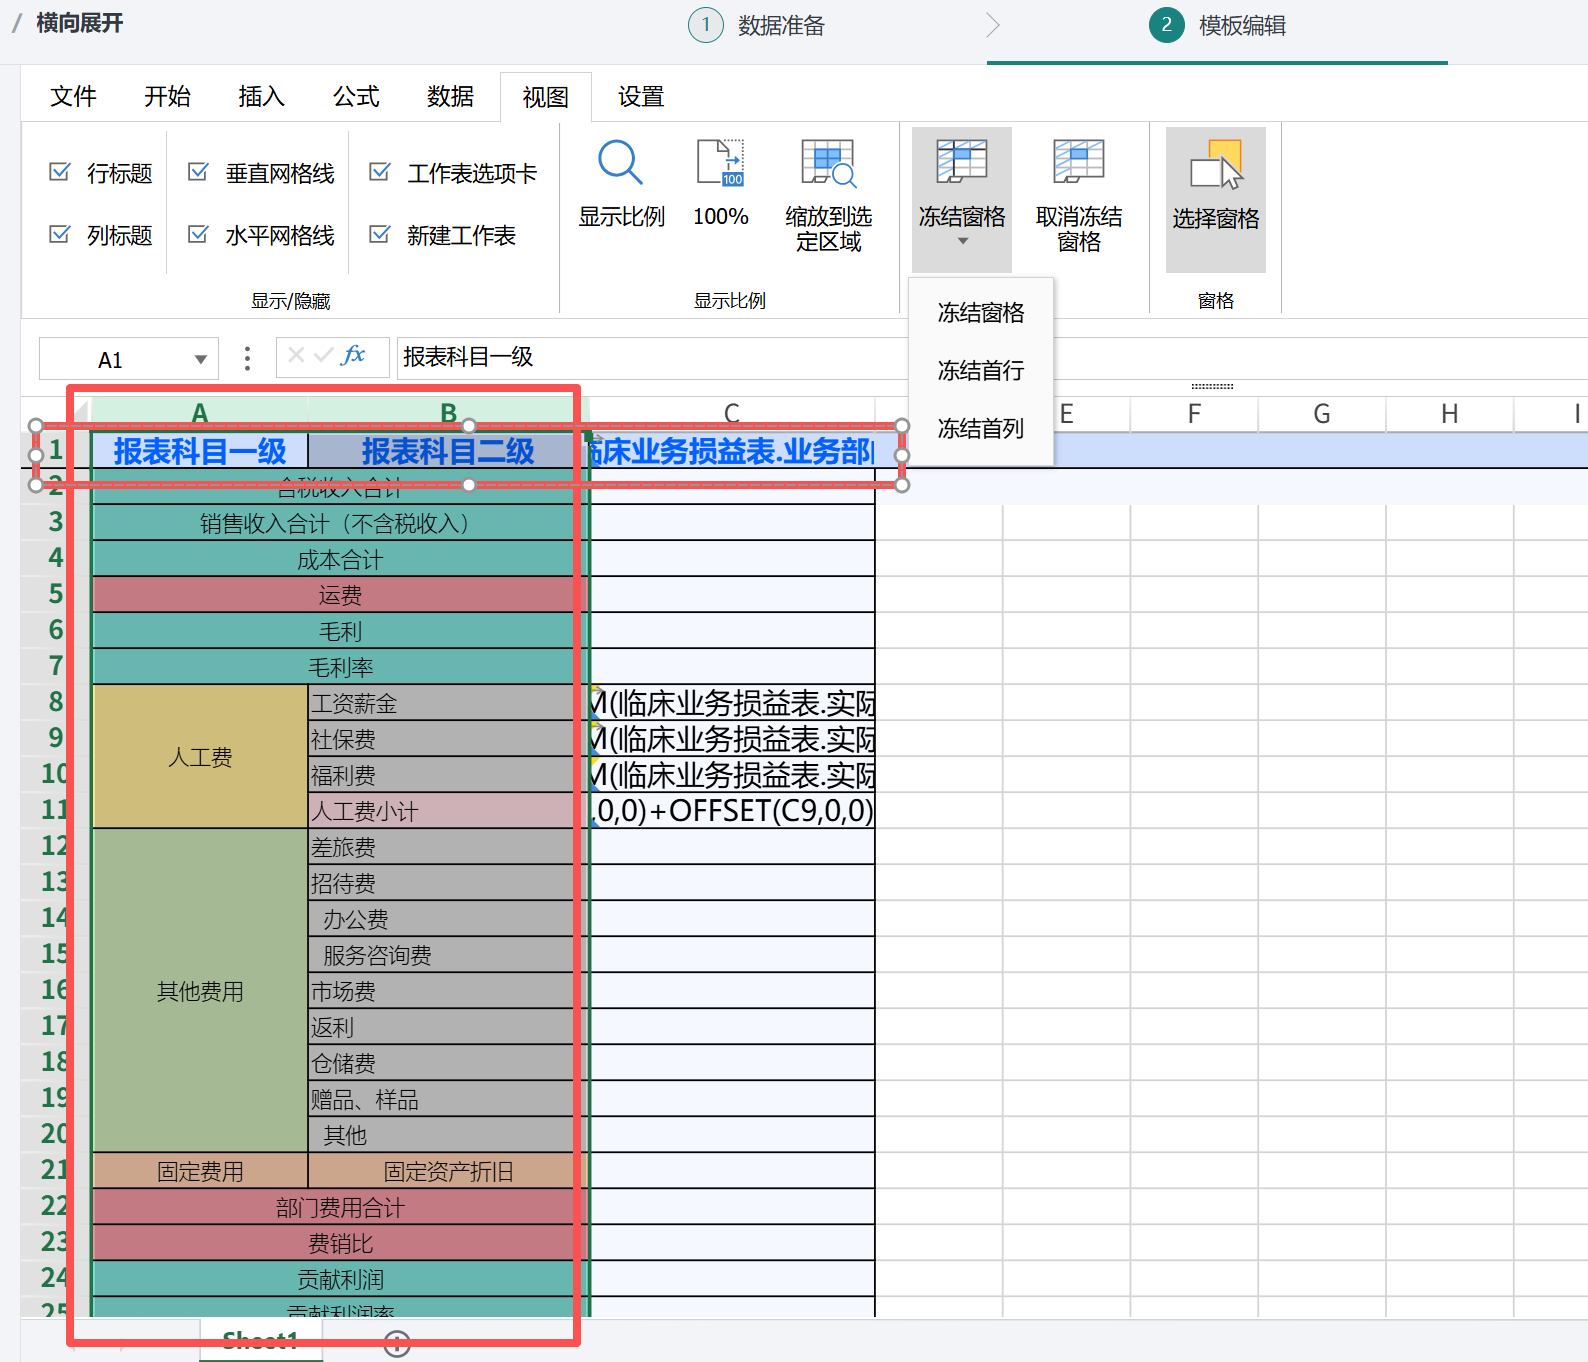This screenshot has height=1362, width=1588.
Task: Click the merged 人工费 cell
Action: point(200,757)
